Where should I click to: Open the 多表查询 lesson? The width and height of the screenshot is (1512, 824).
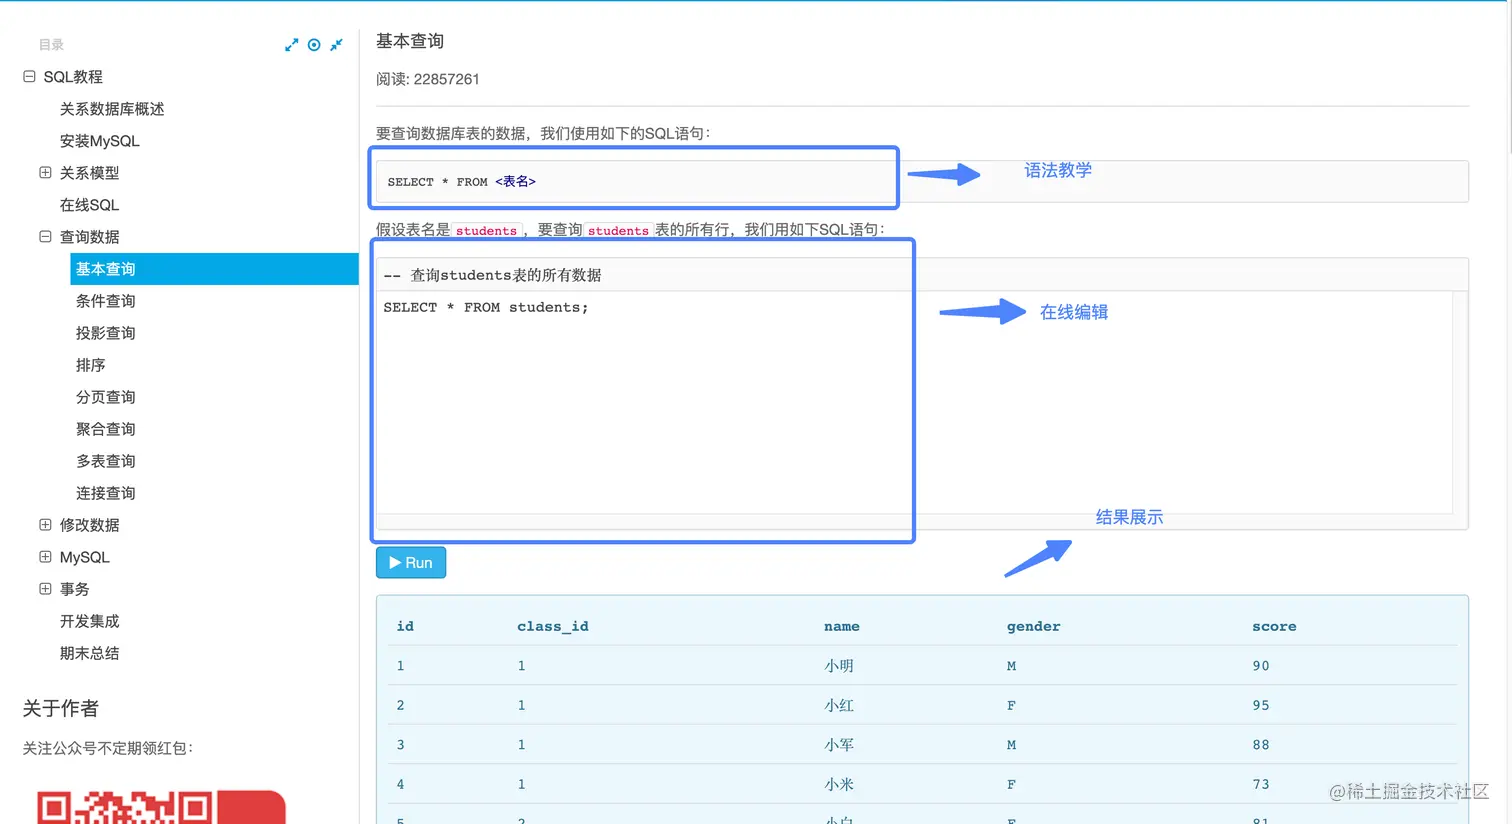(x=105, y=461)
